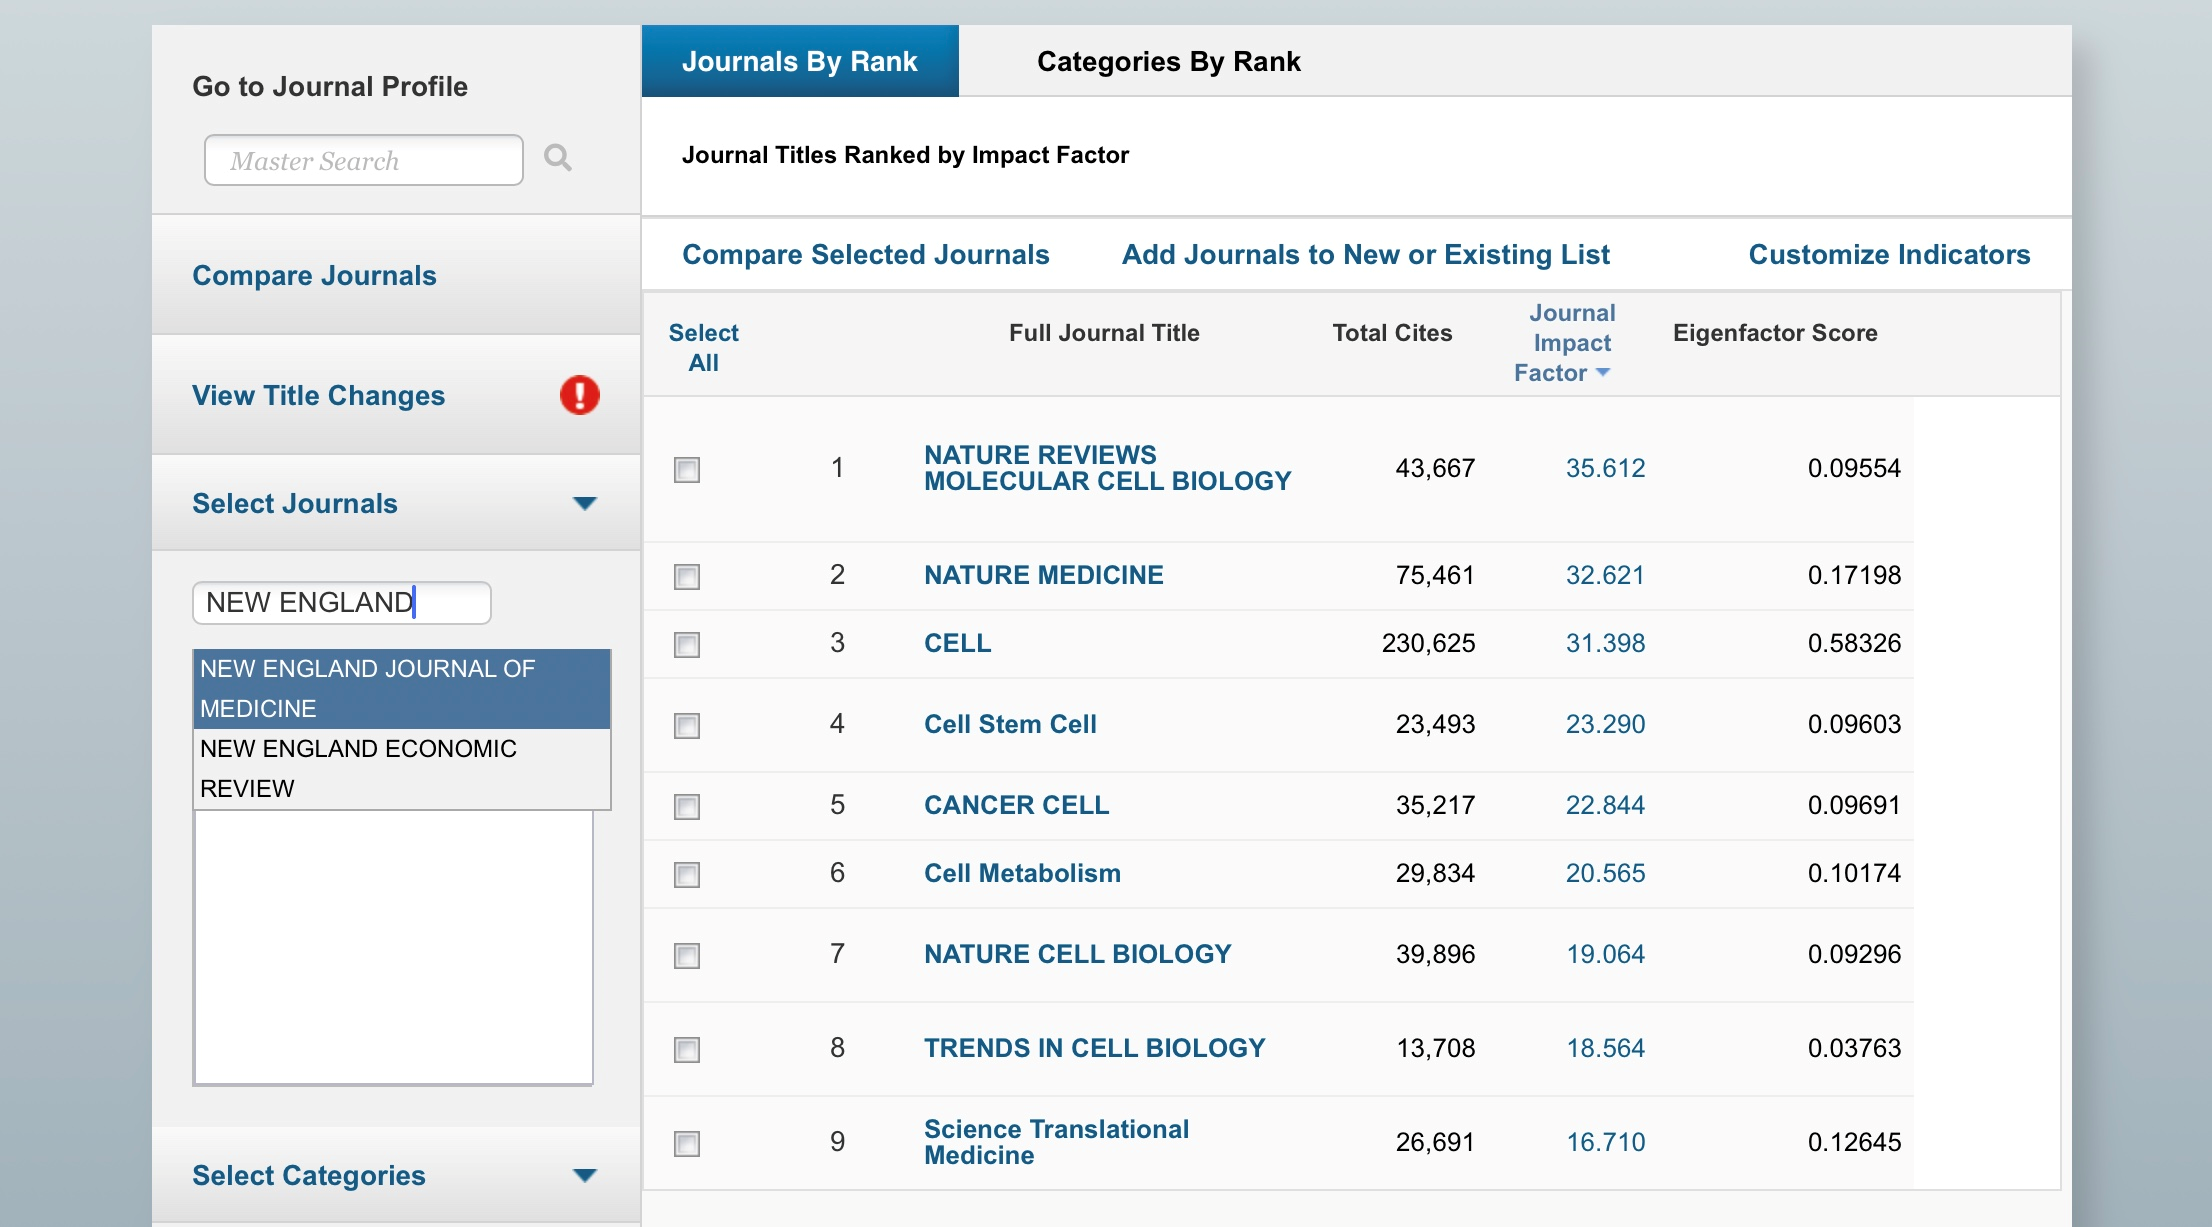Viewport: 2212px width, 1227px height.
Task: Open Customize Indicators link
Action: 1888,255
